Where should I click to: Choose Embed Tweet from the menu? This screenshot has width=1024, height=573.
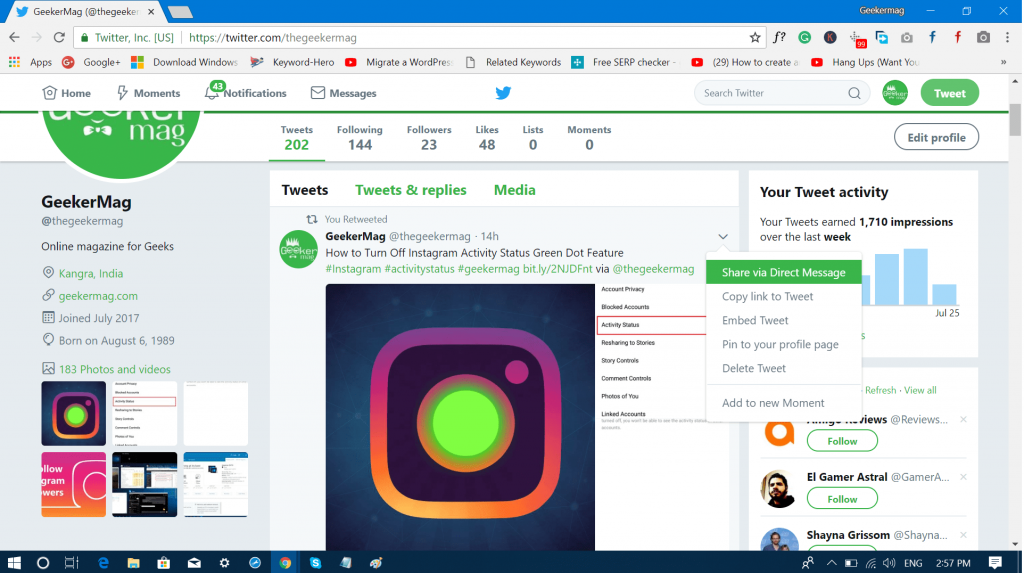coord(784,321)
